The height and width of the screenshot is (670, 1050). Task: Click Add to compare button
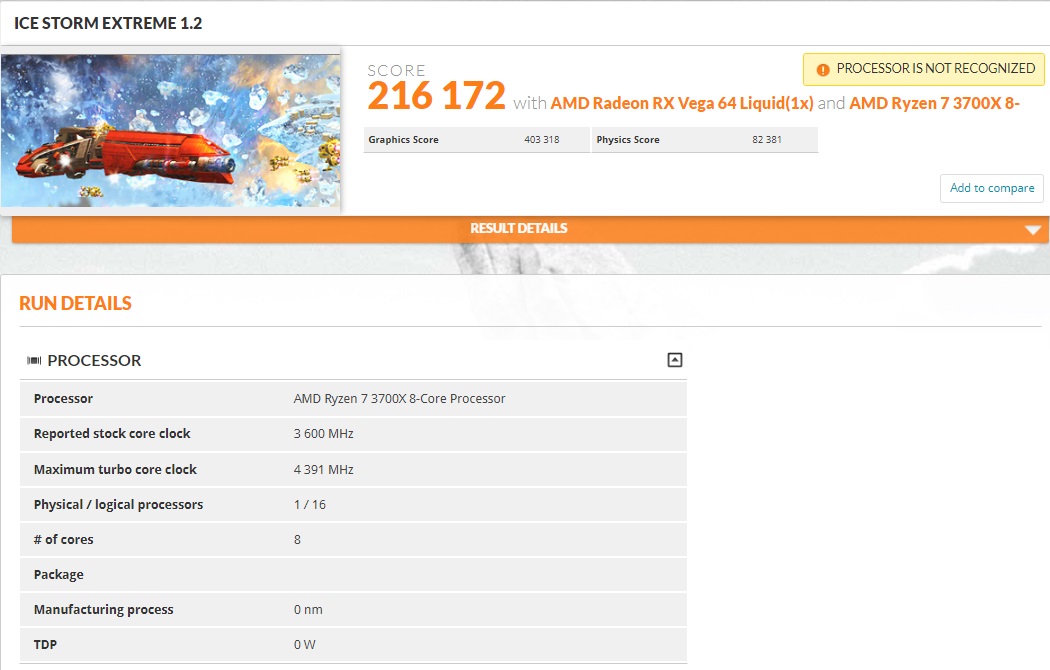(992, 188)
